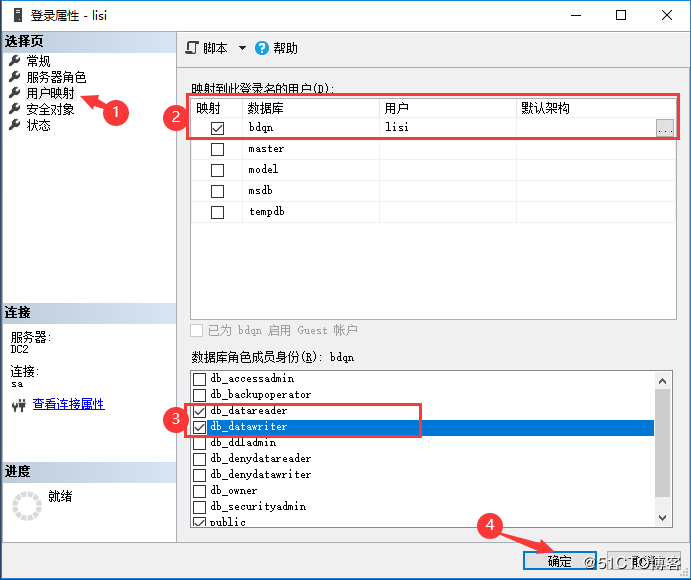Open the 常规 page
This screenshot has height=580, width=691.
click(38, 61)
